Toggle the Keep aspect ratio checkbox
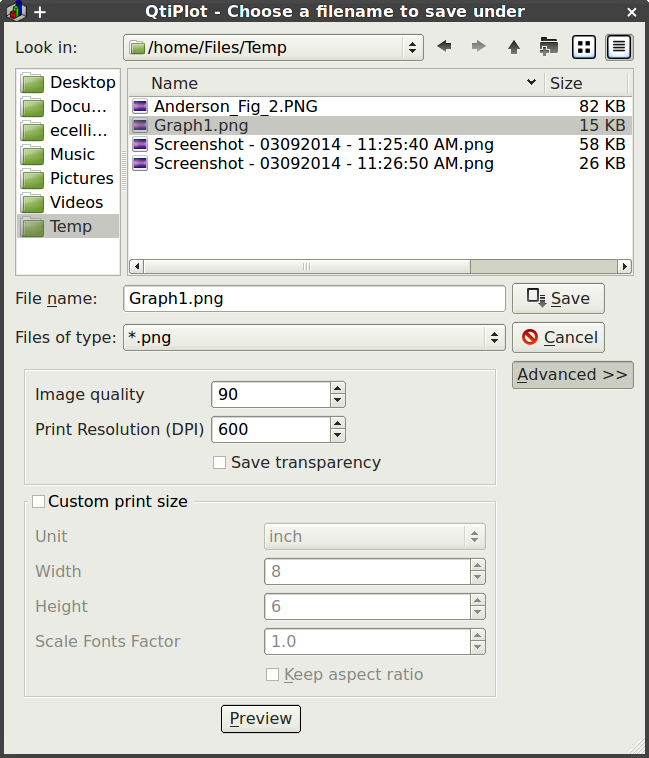The height and width of the screenshot is (758, 649). click(x=273, y=674)
